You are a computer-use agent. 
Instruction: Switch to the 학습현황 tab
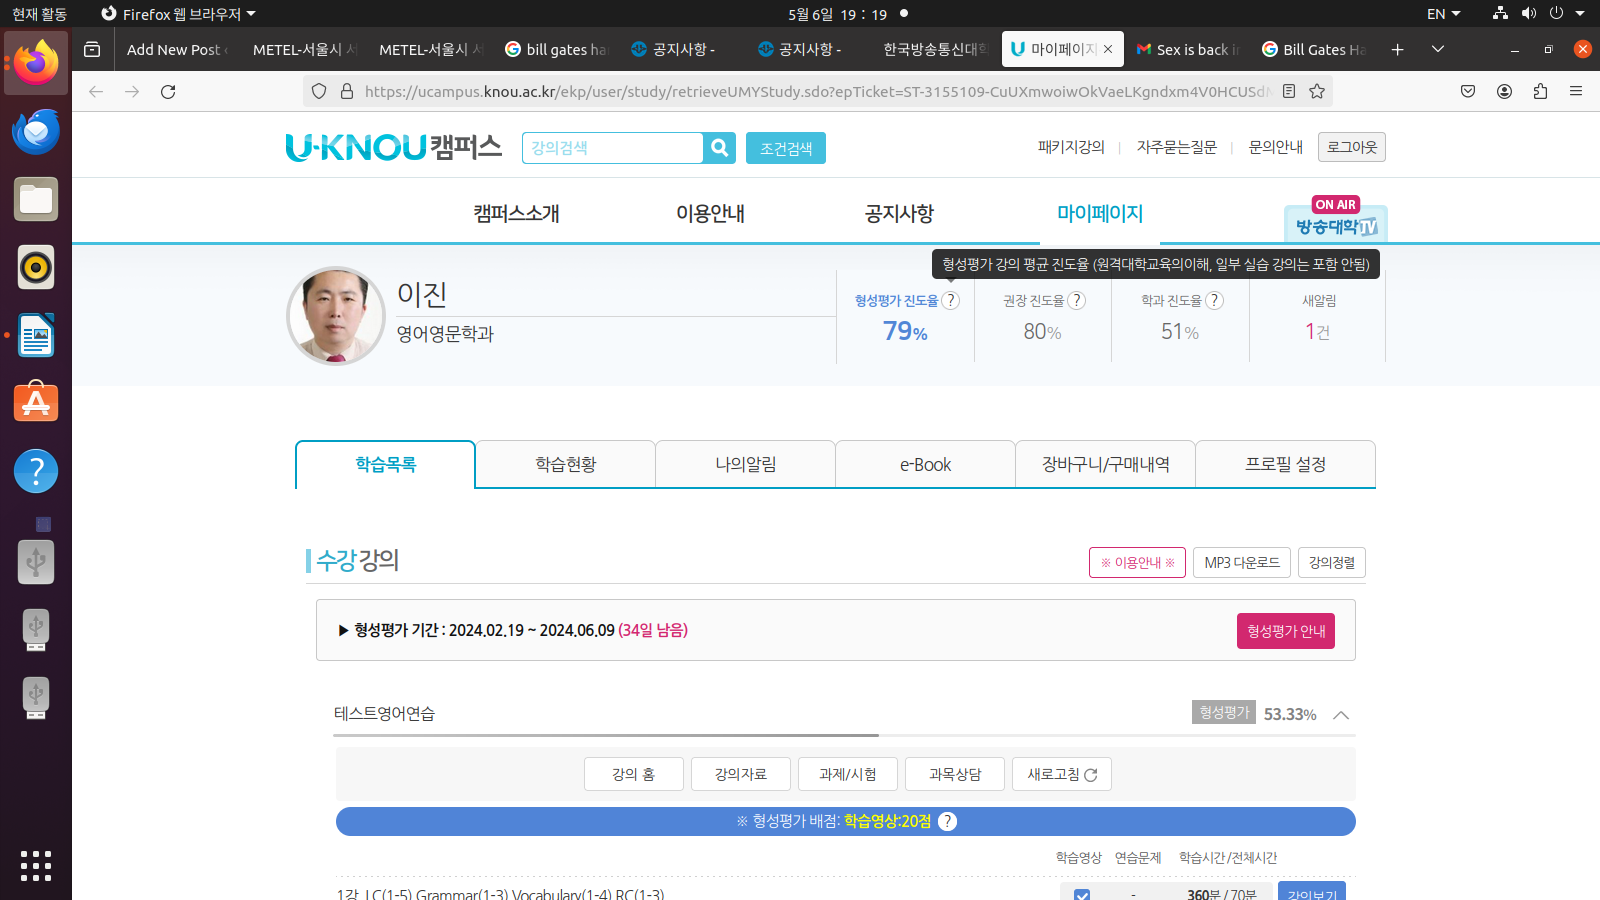[565, 465]
